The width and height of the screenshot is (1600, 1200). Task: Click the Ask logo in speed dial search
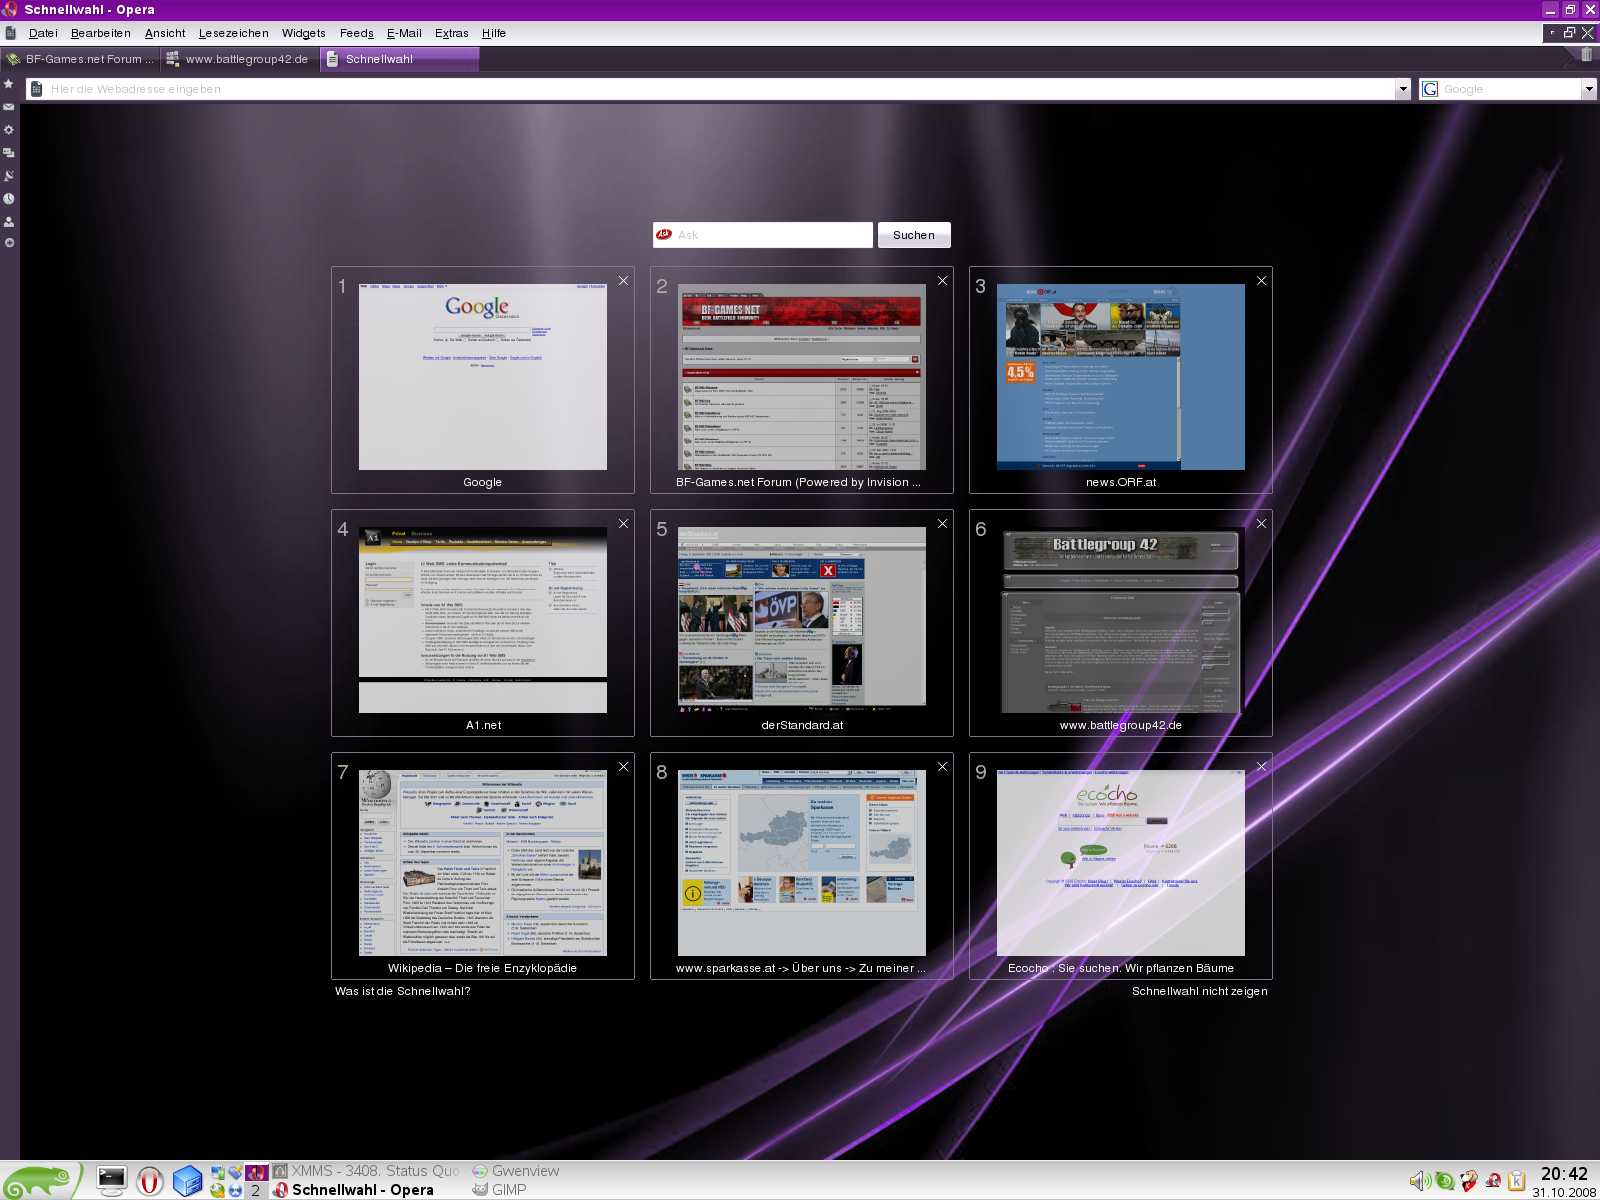coord(663,235)
